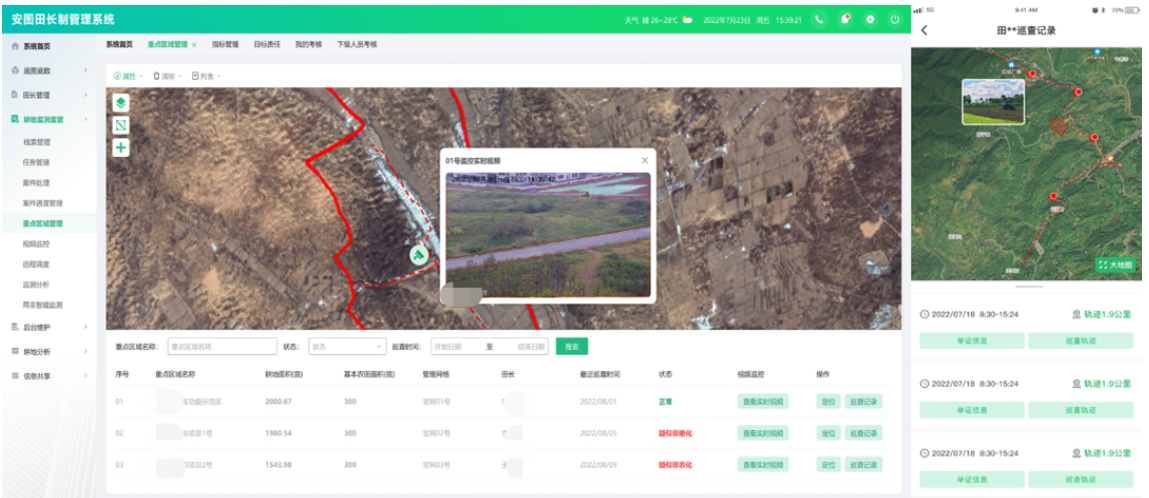Click the phone icon in the header
Image resolution: width=1149 pixels, height=498 pixels.
pyautogui.click(x=820, y=19)
